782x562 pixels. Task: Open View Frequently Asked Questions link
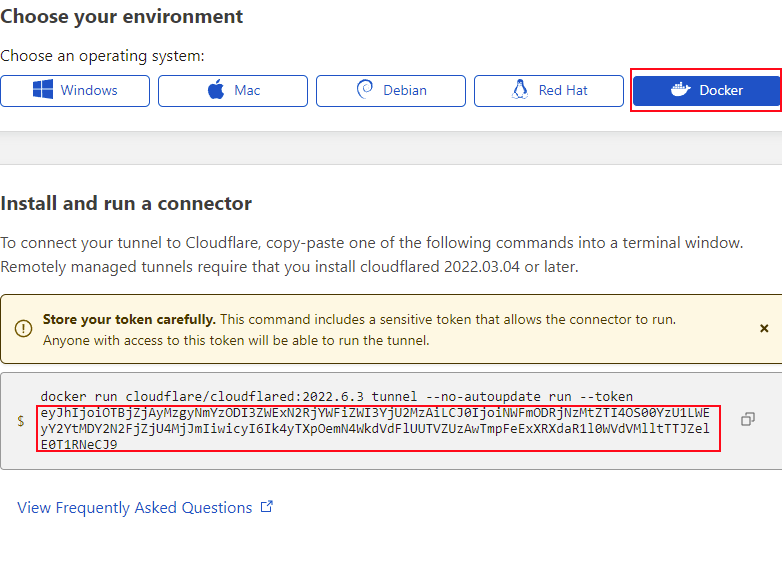[x=135, y=508]
